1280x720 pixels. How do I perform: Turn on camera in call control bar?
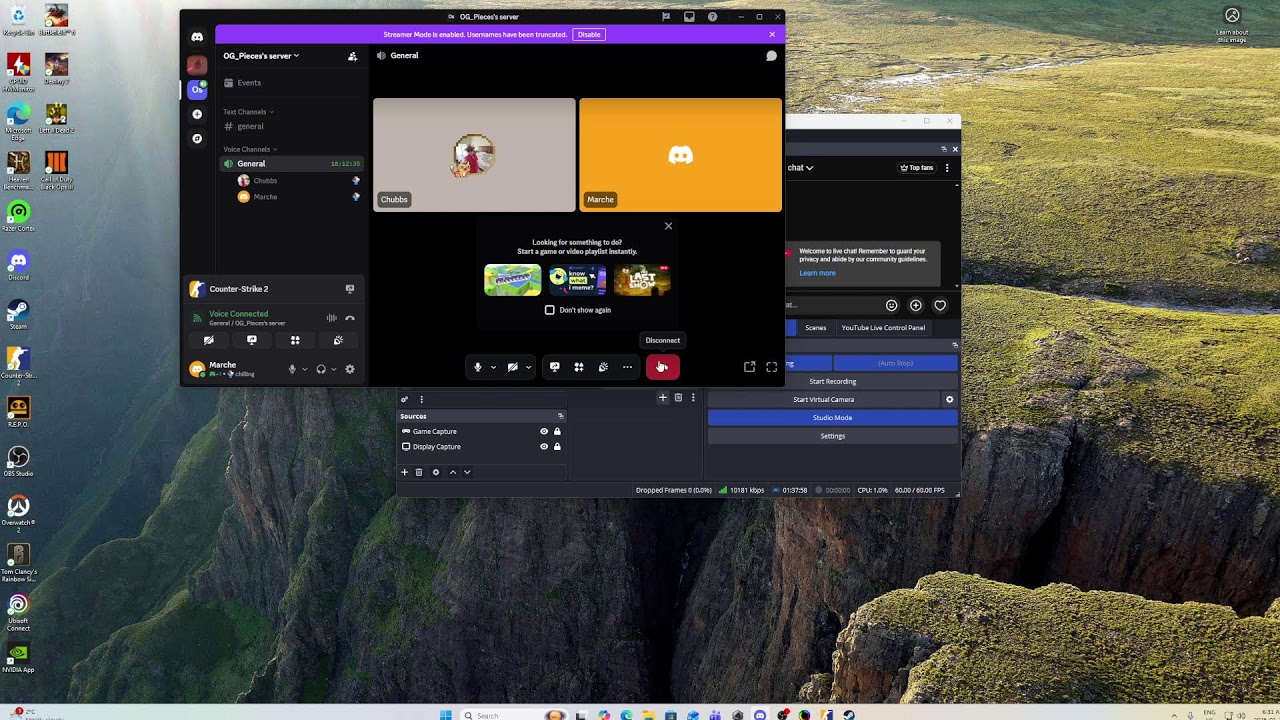click(512, 367)
